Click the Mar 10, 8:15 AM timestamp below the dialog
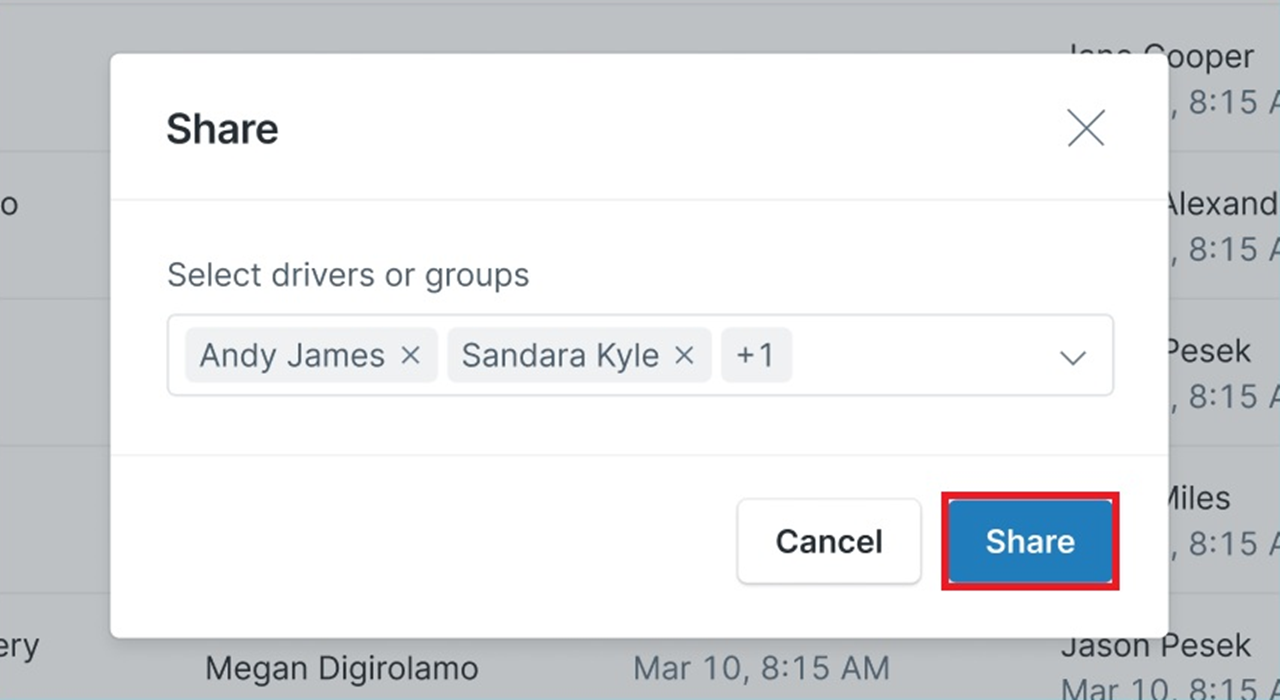Screen dimensions: 1280x700 [761, 666]
